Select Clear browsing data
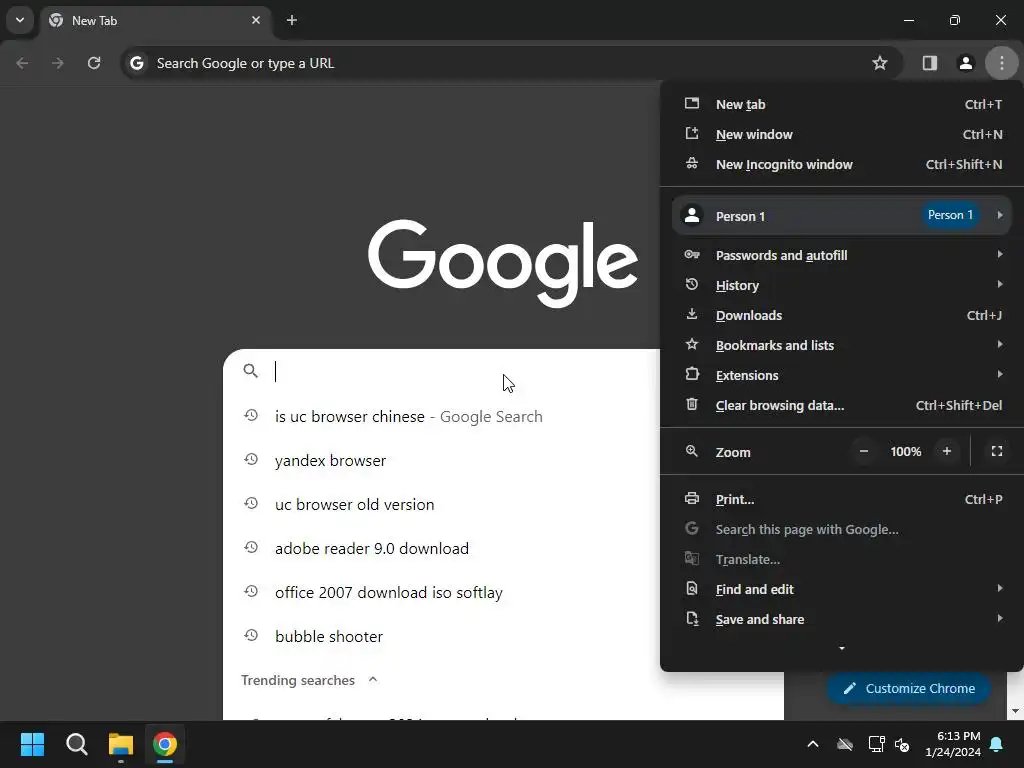This screenshot has width=1024, height=768. pos(842,406)
